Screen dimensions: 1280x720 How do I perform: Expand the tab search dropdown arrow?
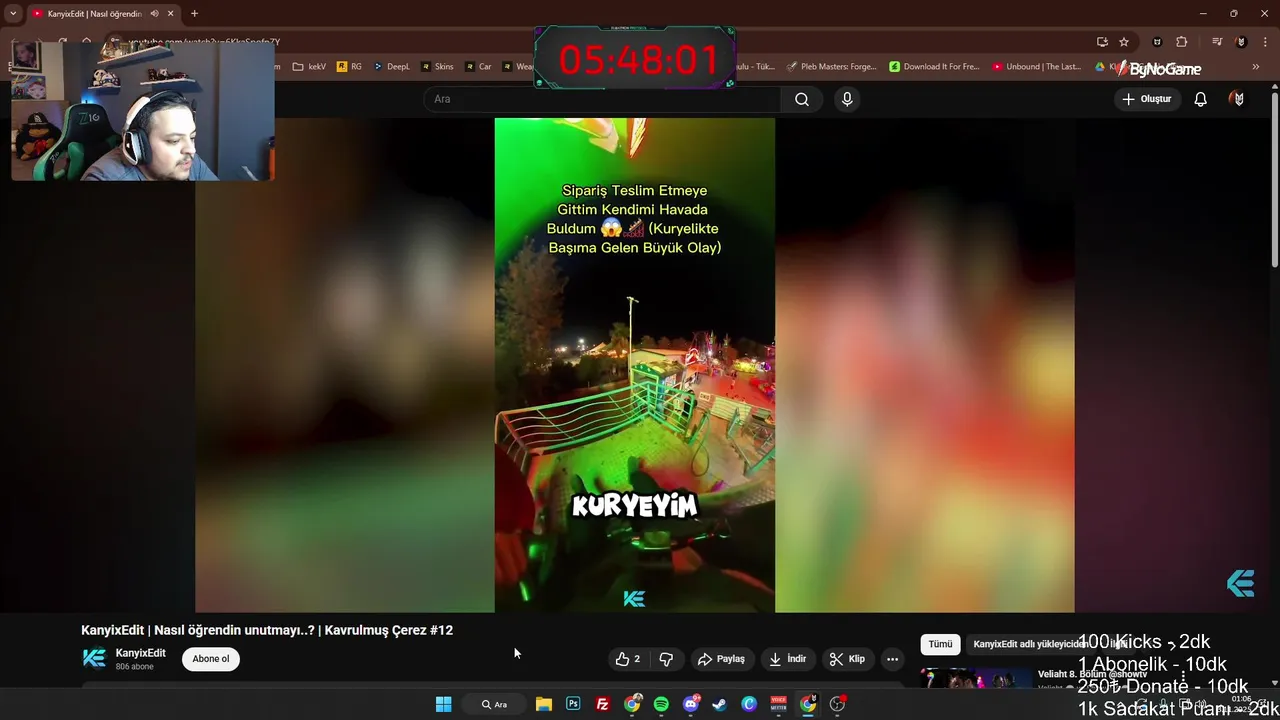coord(13,13)
